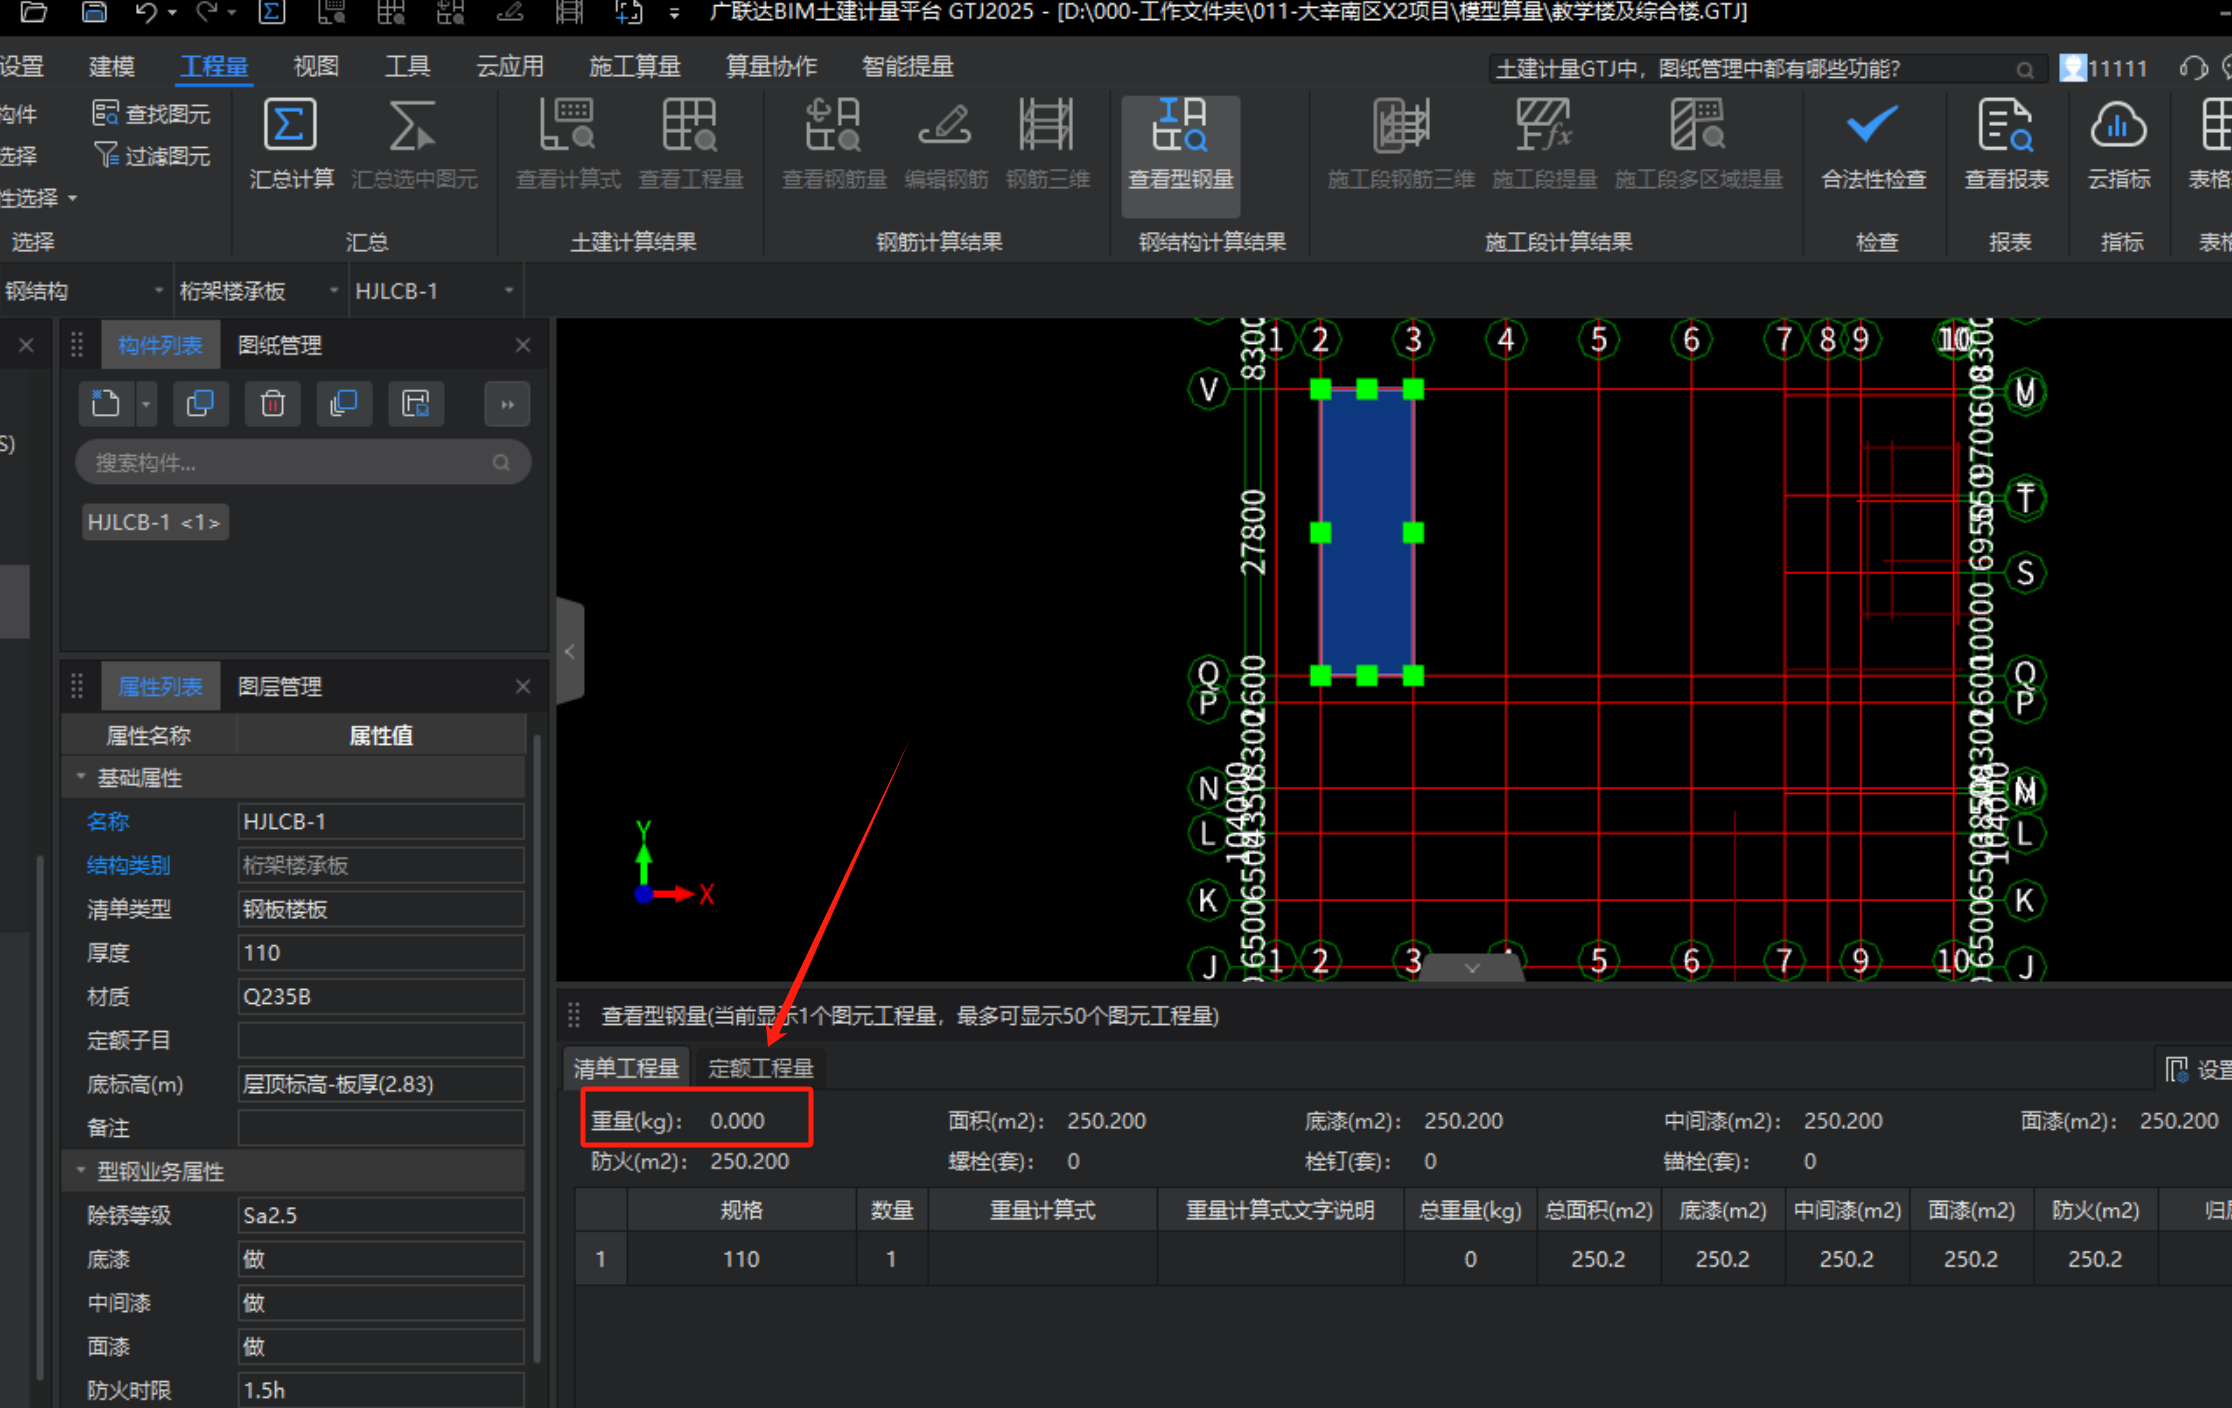The image size is (2232, 1408).
Task: Click 厚度 value field 110
Action: [x=381, y=953]
